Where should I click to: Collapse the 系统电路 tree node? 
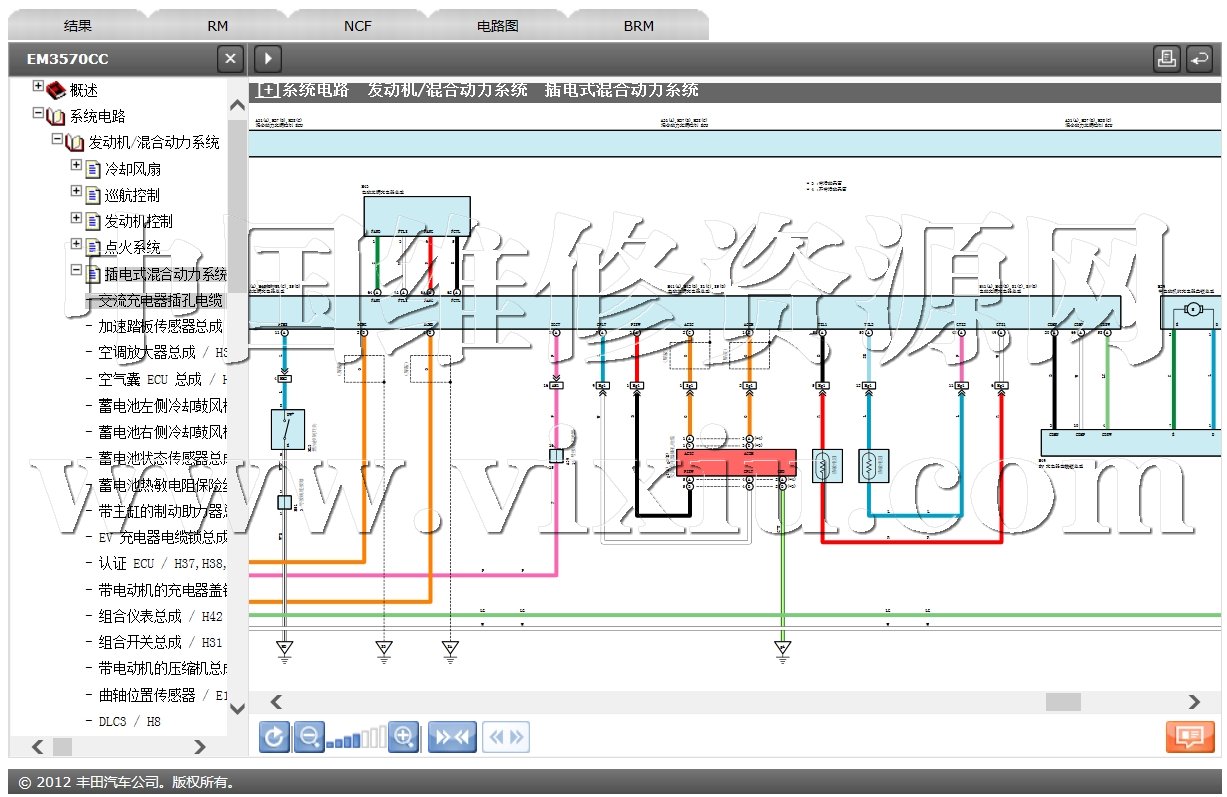[x=39, y=114]
